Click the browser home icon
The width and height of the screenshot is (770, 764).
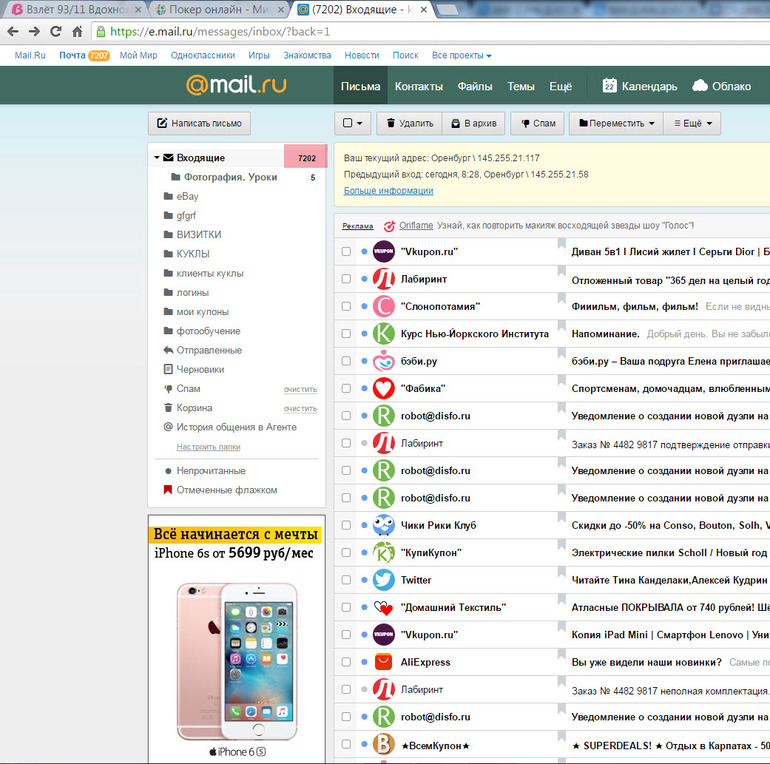pyautogui.click(x=77, y=31)
